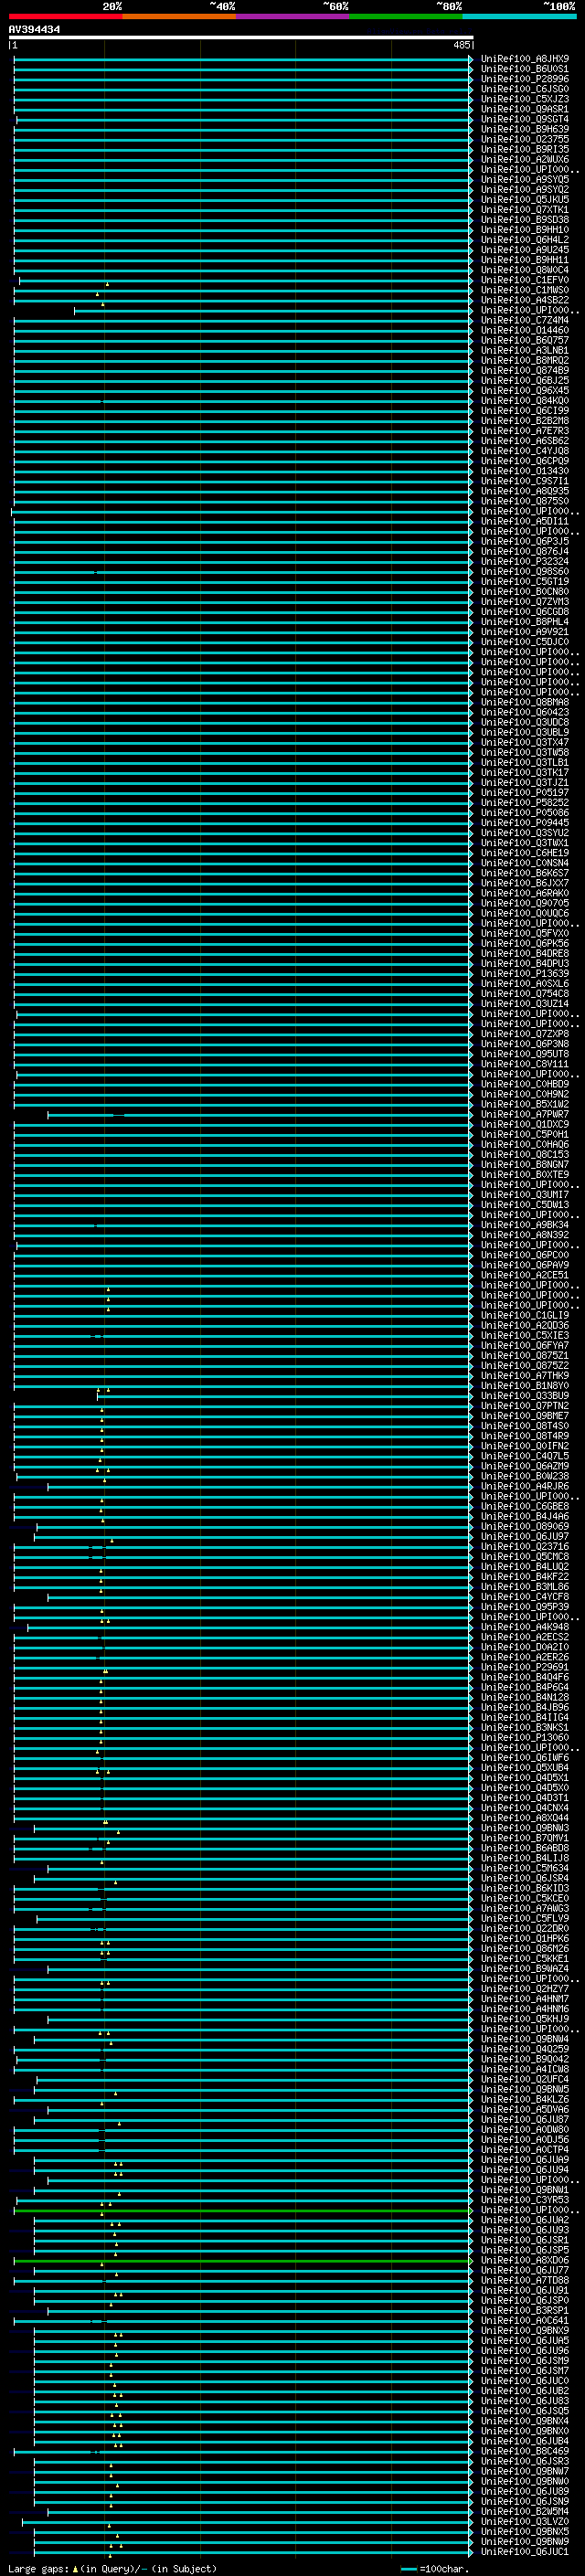
Task: Open hit UniRef100_A8JHX9
Action: click(x=525, y=59)
